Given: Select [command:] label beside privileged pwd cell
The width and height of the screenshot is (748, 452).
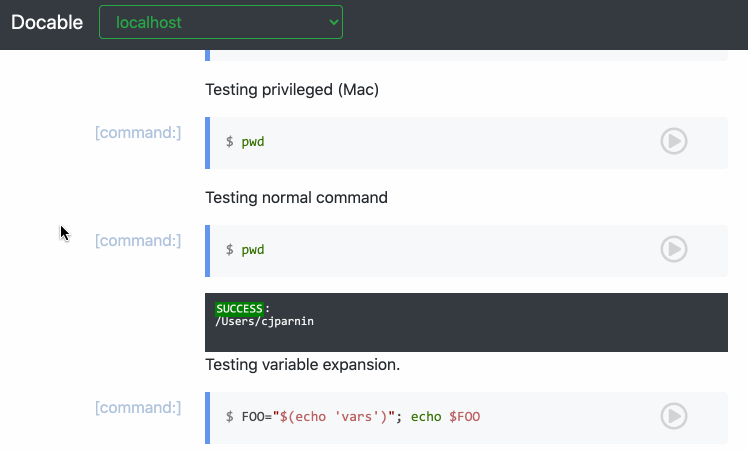Looking at the screenshot, I should tap(138, 133).
